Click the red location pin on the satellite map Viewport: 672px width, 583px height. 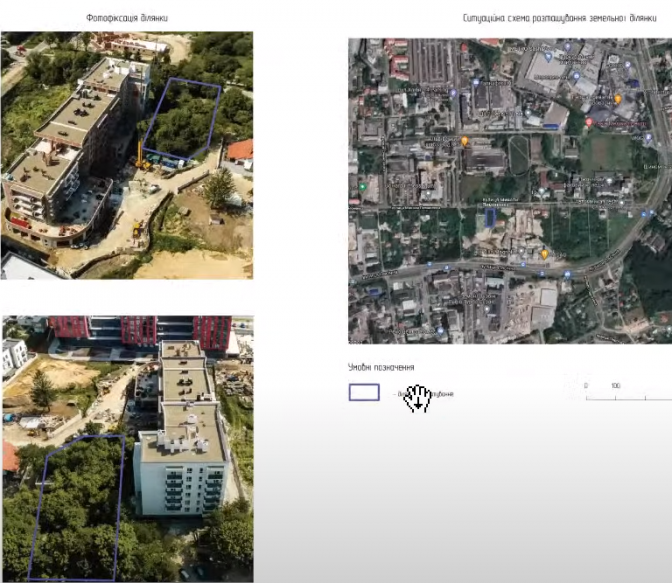589,122
